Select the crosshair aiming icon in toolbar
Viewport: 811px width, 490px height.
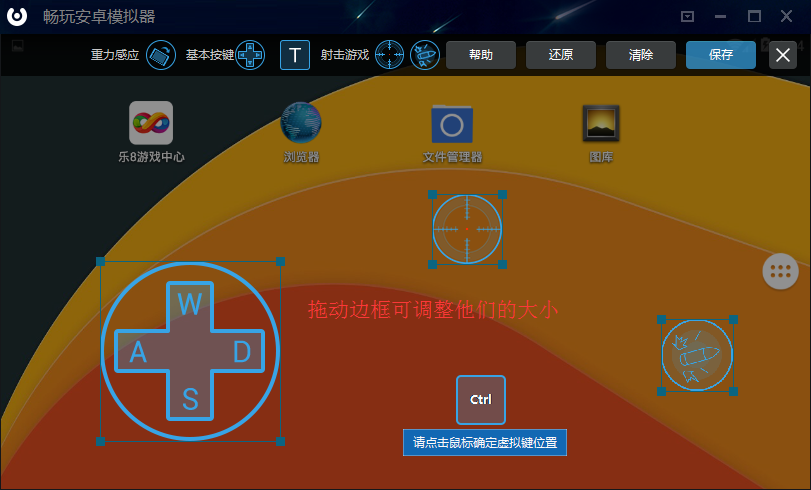pos(389,55)
